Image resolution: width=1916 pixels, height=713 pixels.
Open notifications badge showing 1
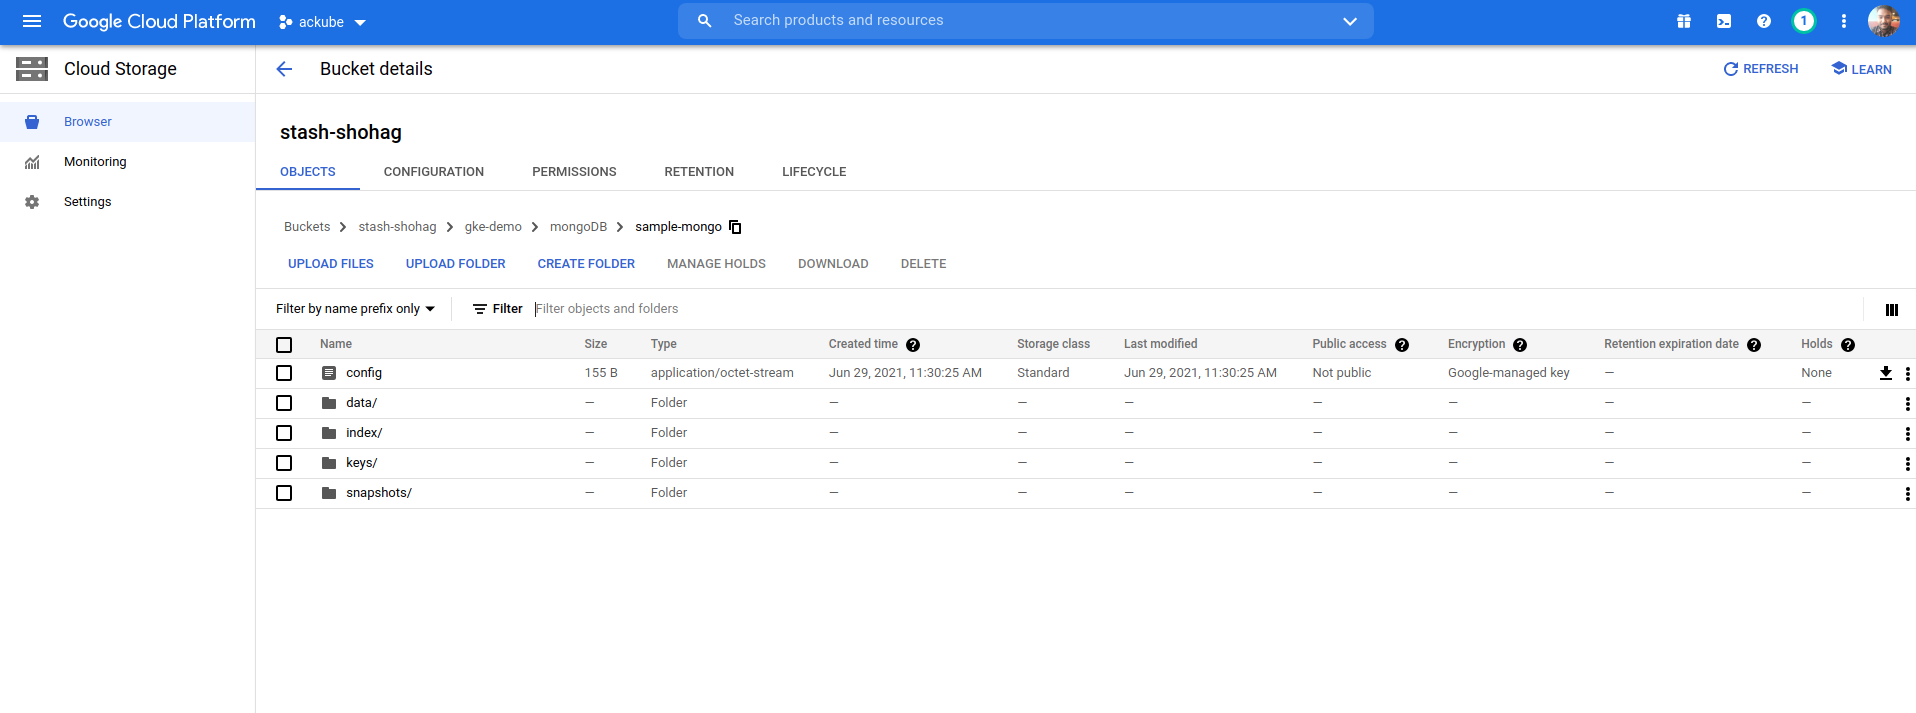1804,21
